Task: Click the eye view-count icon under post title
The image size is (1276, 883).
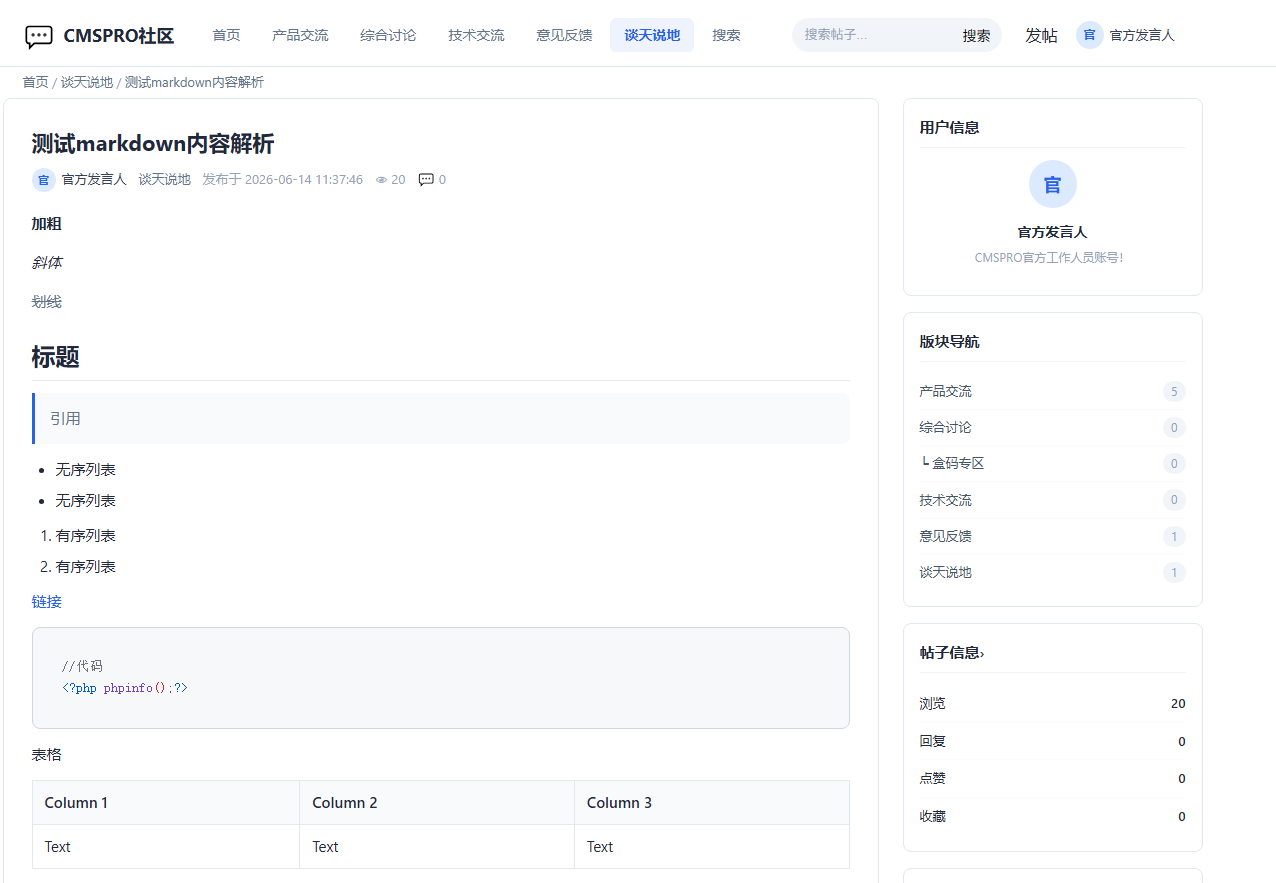Action: coord(381,180)
